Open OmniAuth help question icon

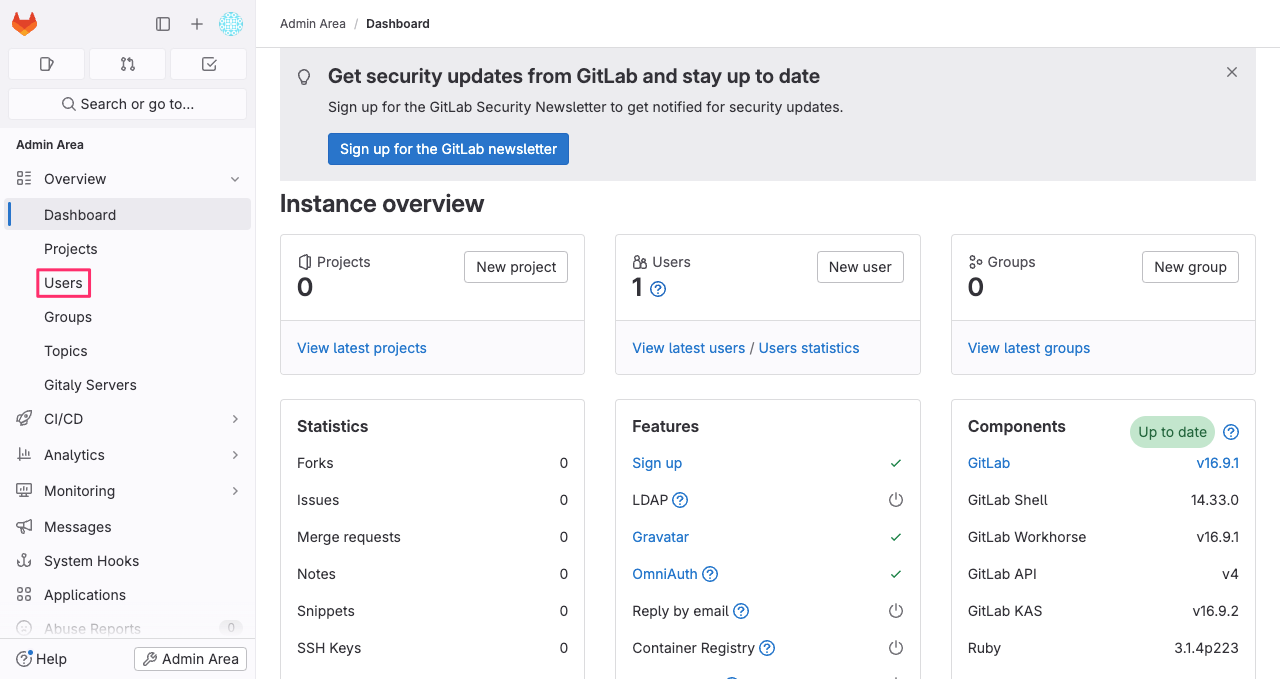(710, 574)
